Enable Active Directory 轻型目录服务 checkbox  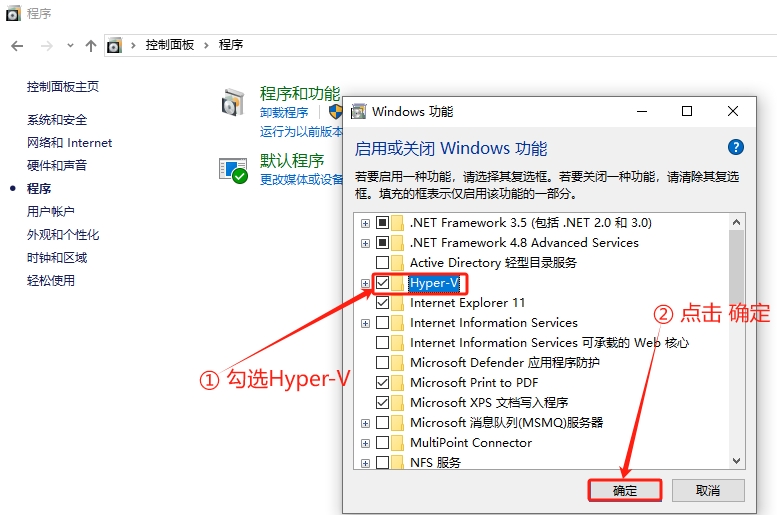[383, 262]
